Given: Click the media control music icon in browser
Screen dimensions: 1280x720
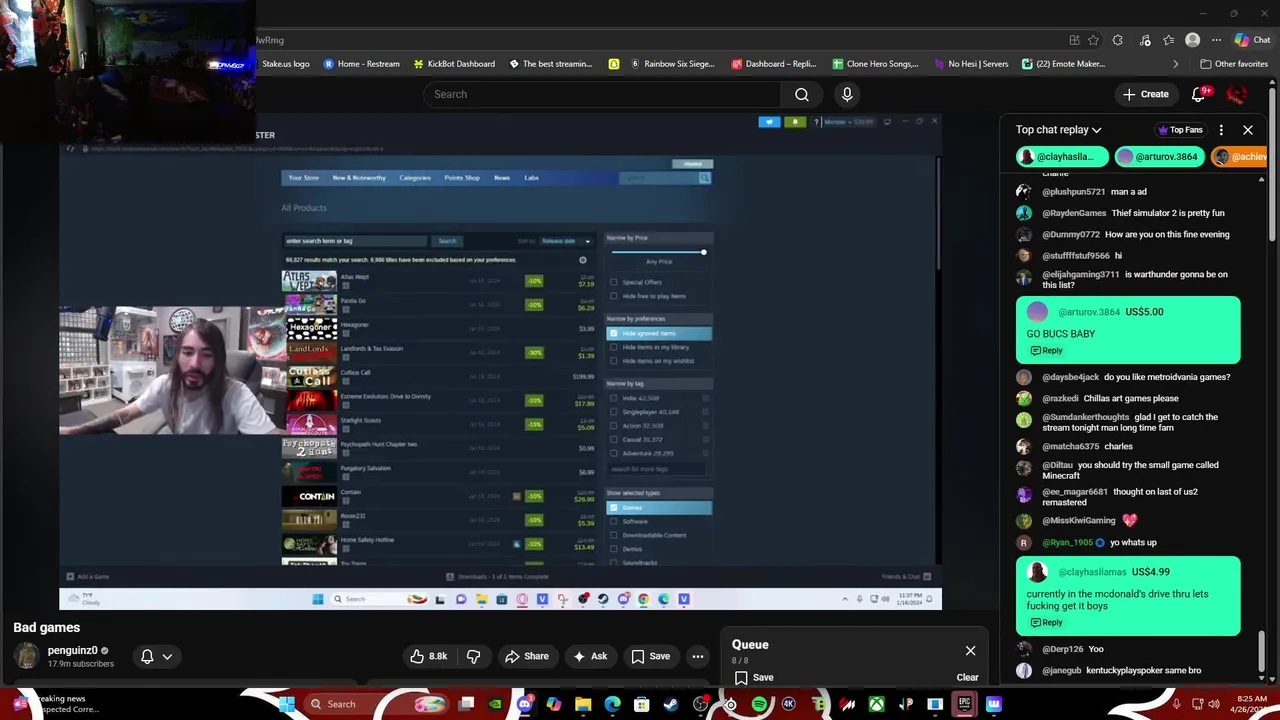Looking at the screenshot, I should click(x=1143, y=40).
